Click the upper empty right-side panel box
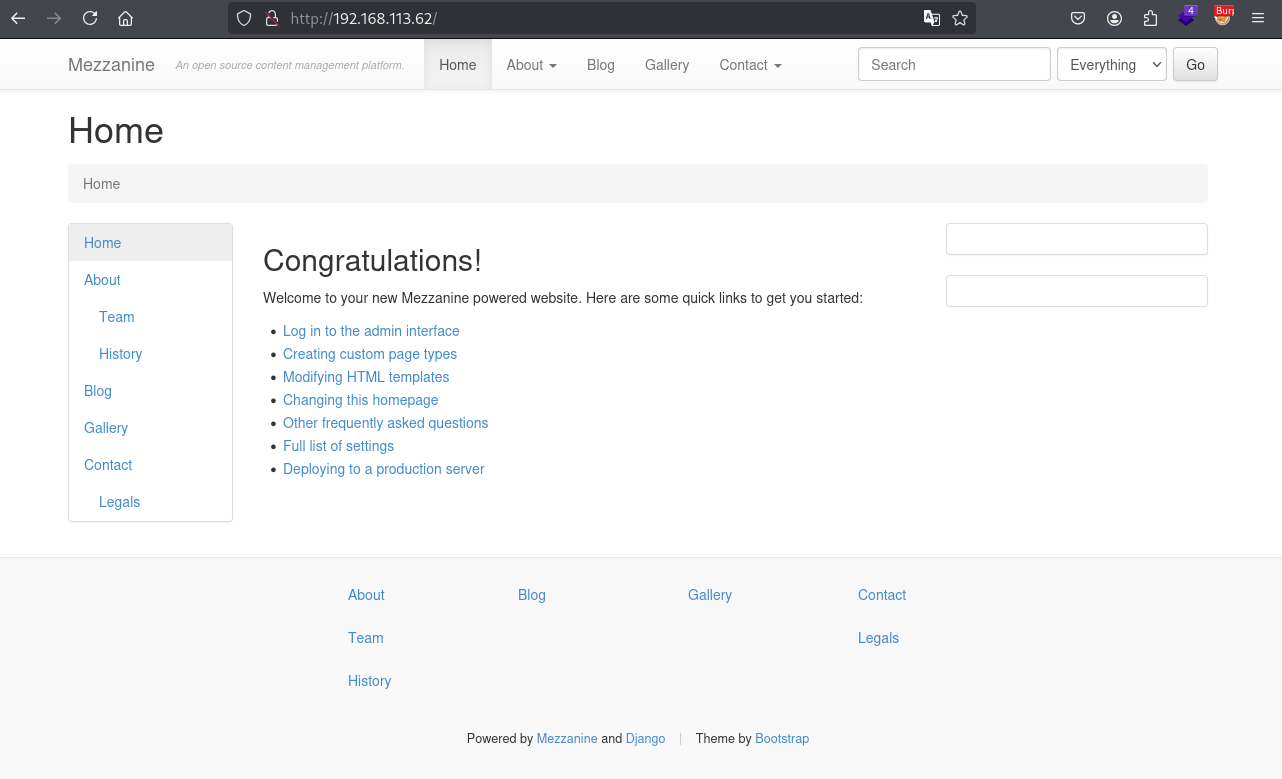1282x779 pixels. (1077, 239)
